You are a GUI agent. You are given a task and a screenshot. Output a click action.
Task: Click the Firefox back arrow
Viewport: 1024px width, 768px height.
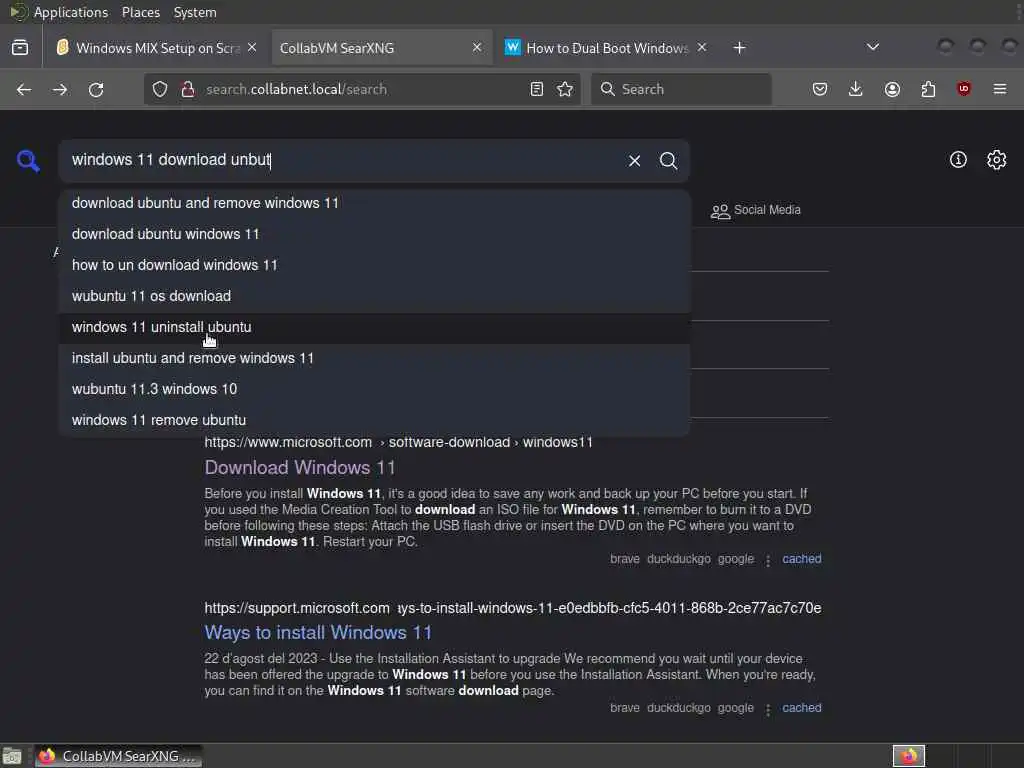pos(24,89)
